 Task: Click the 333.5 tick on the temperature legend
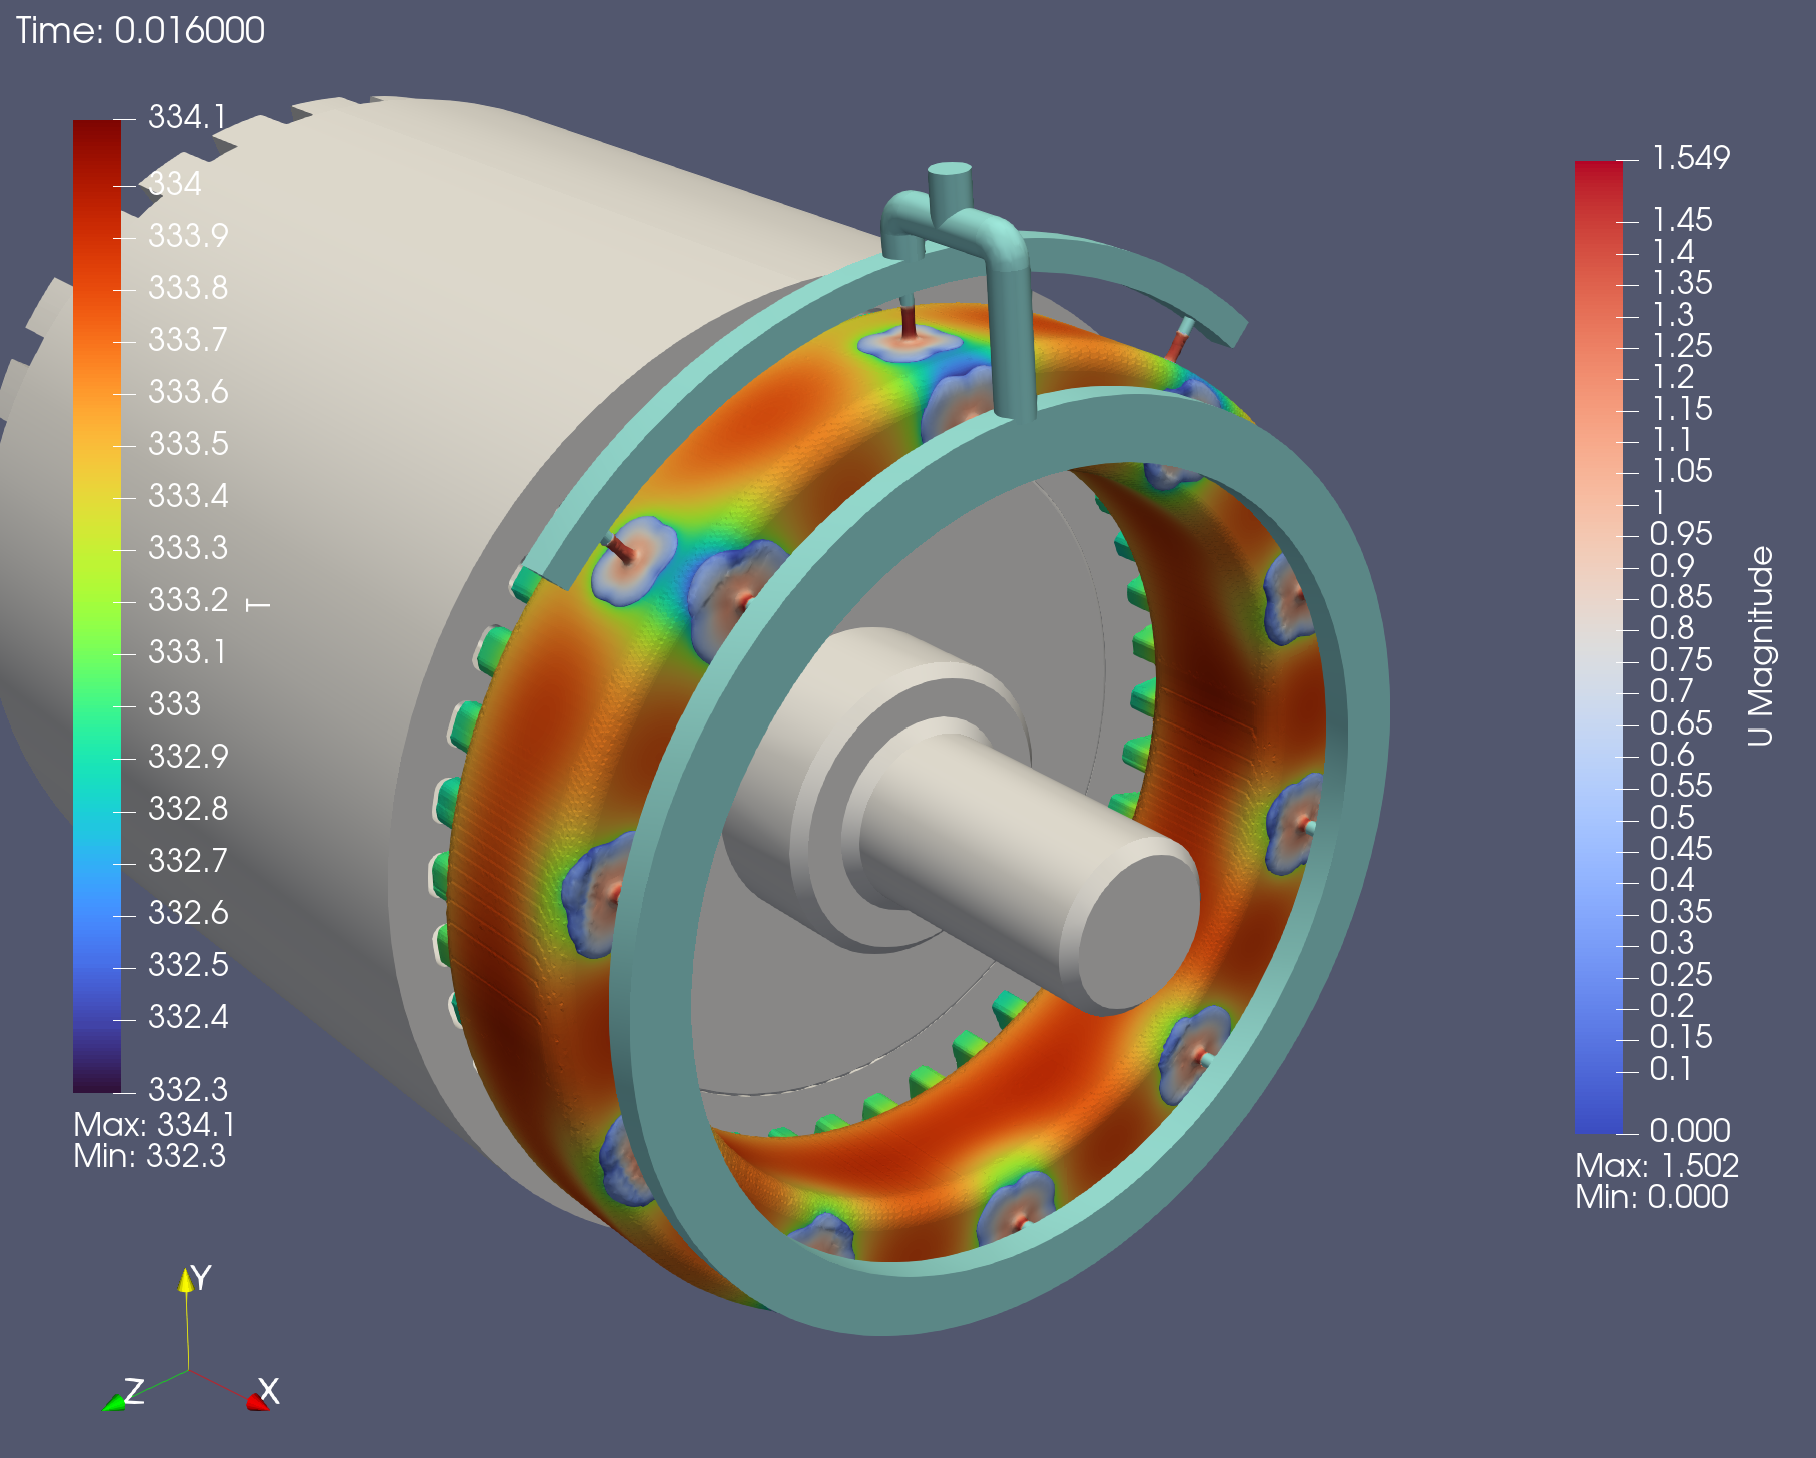[188, 444]
